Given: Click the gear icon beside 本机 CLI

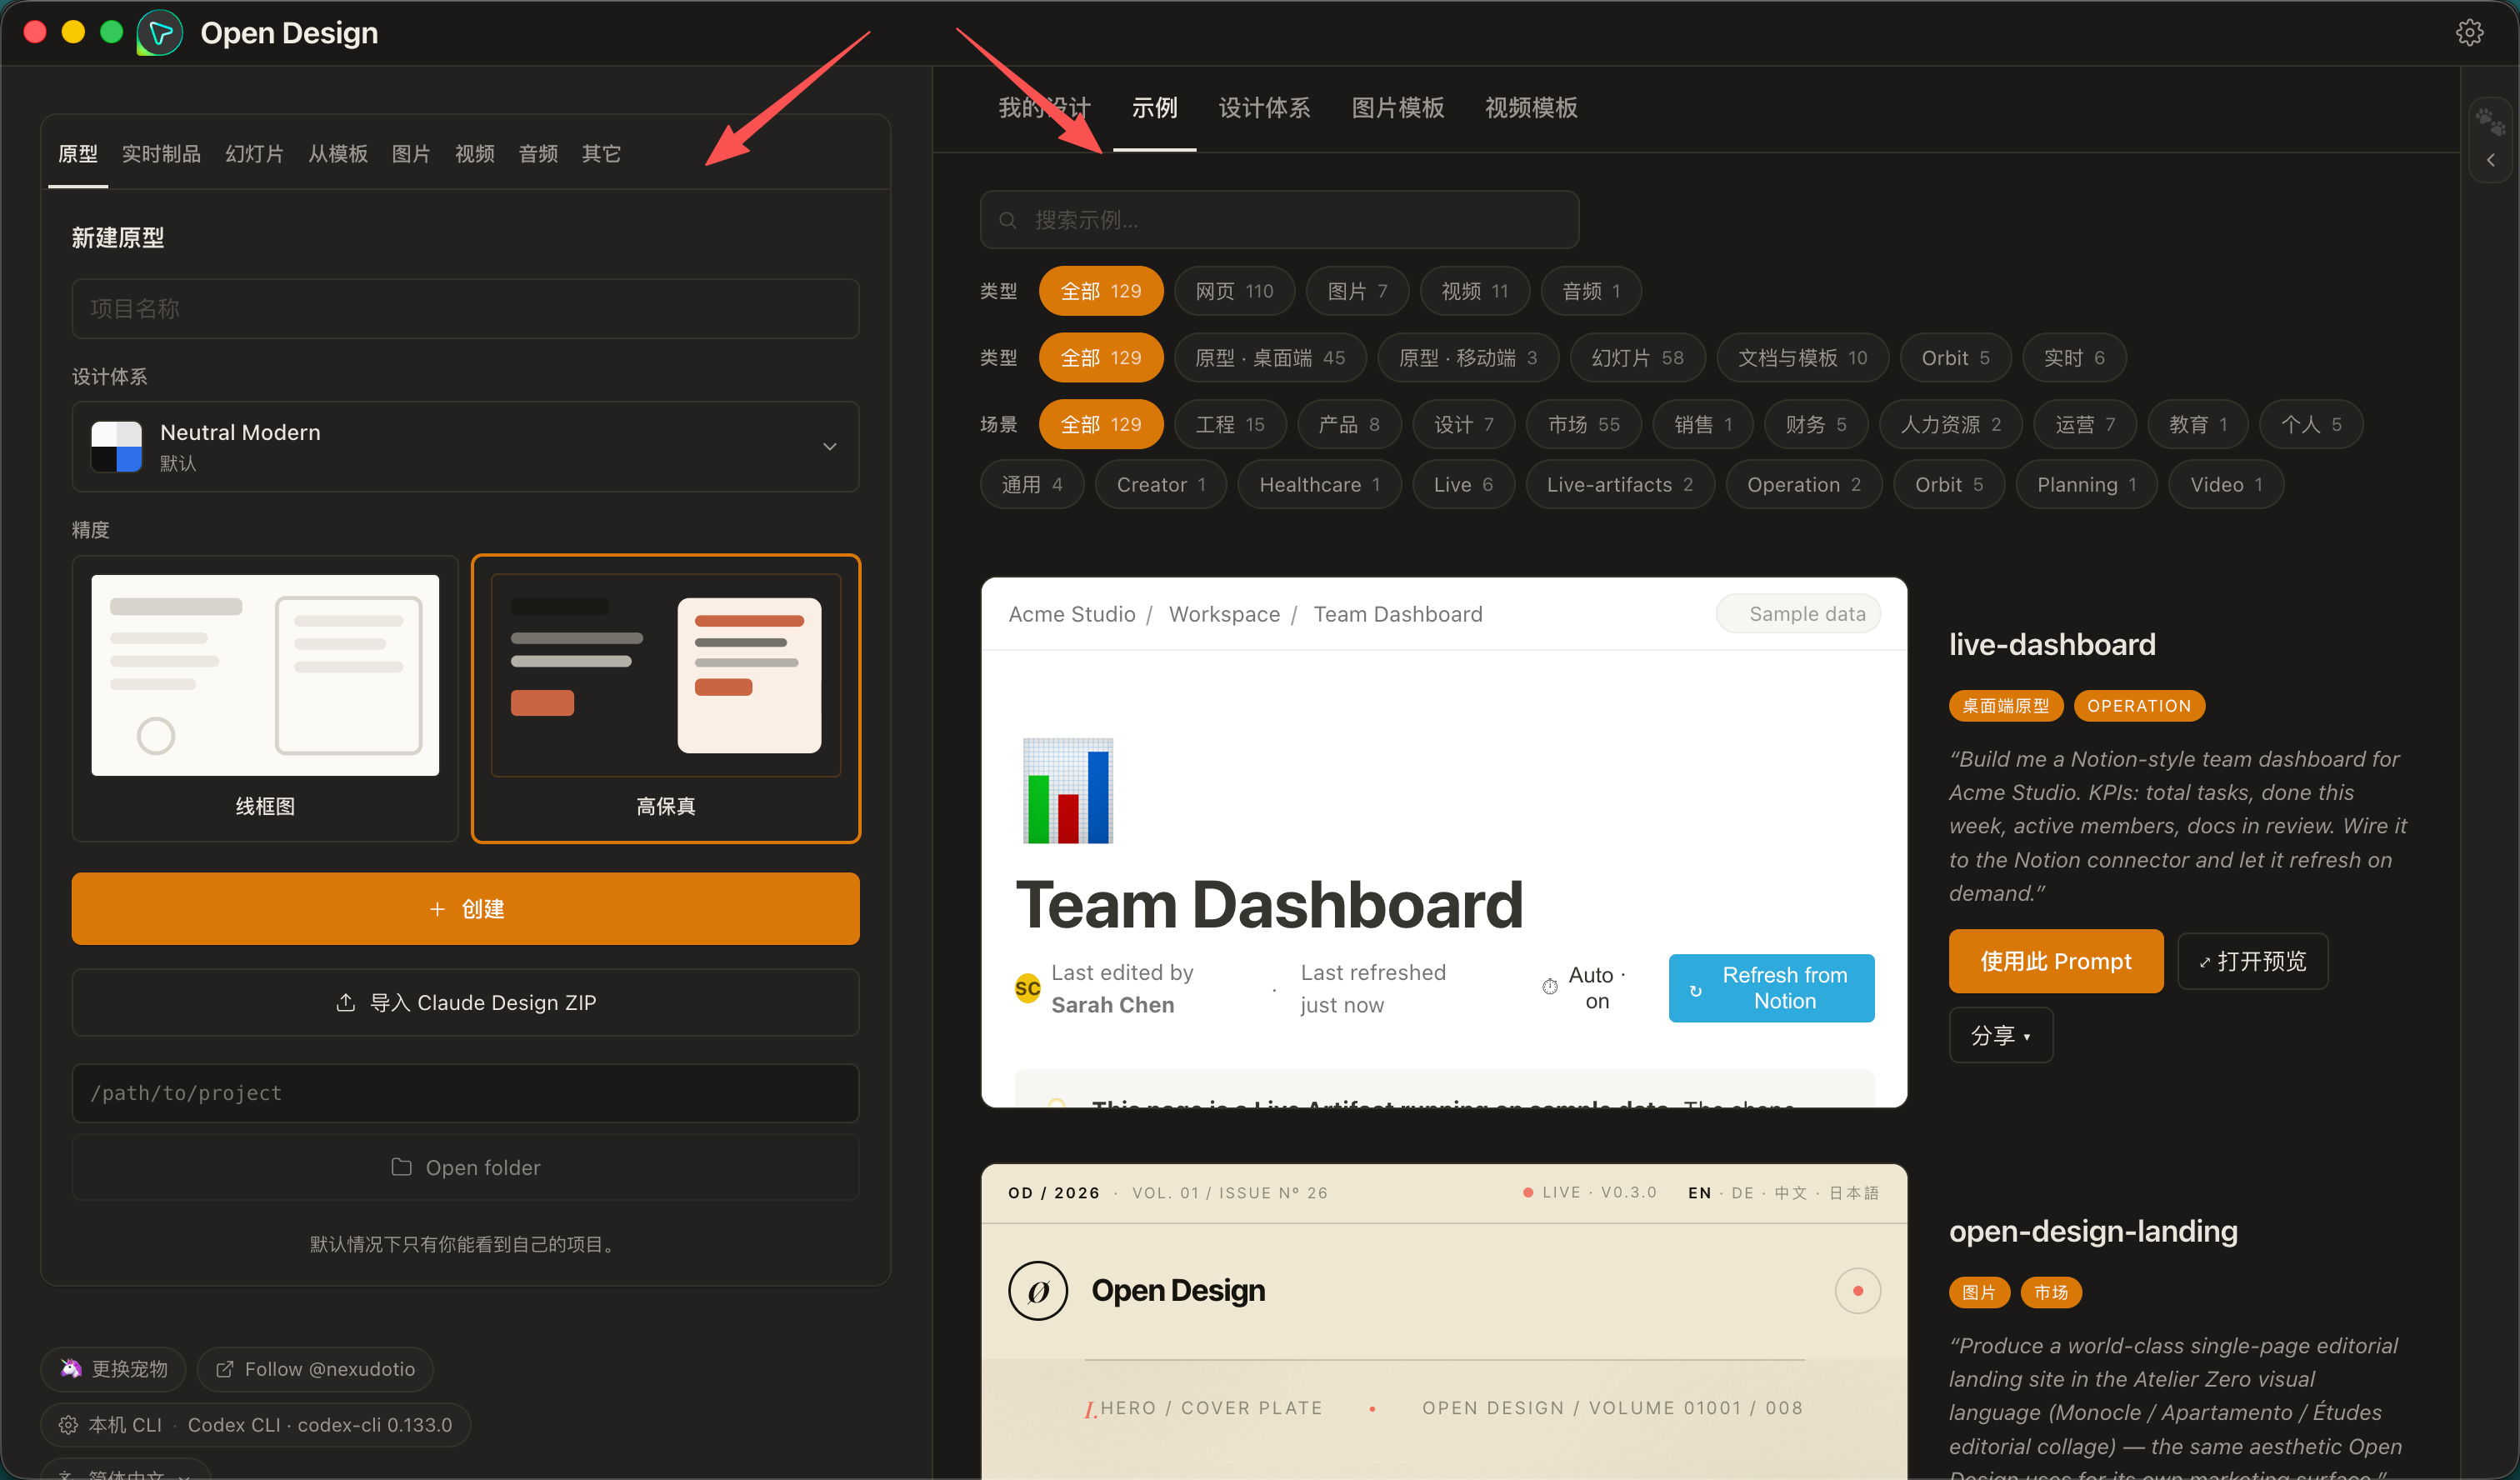Looking at the screenshot, I should click(68, 1425).
